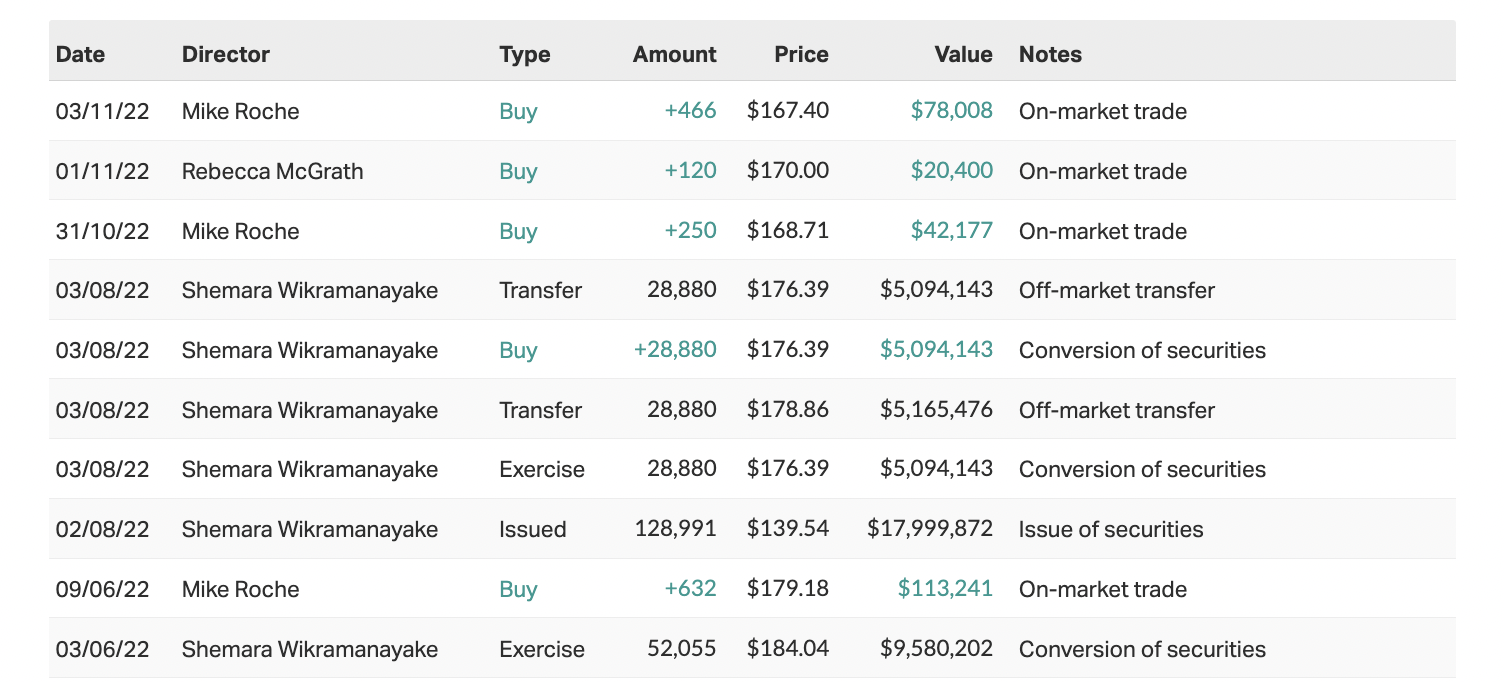Click the 52,055 exercise amount
Viewport: 1504px width, 682px height.
[682, 649]
